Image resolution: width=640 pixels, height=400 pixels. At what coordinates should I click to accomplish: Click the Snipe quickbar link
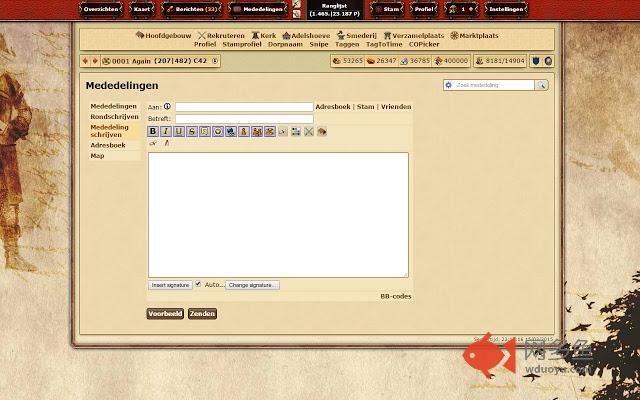319,44
